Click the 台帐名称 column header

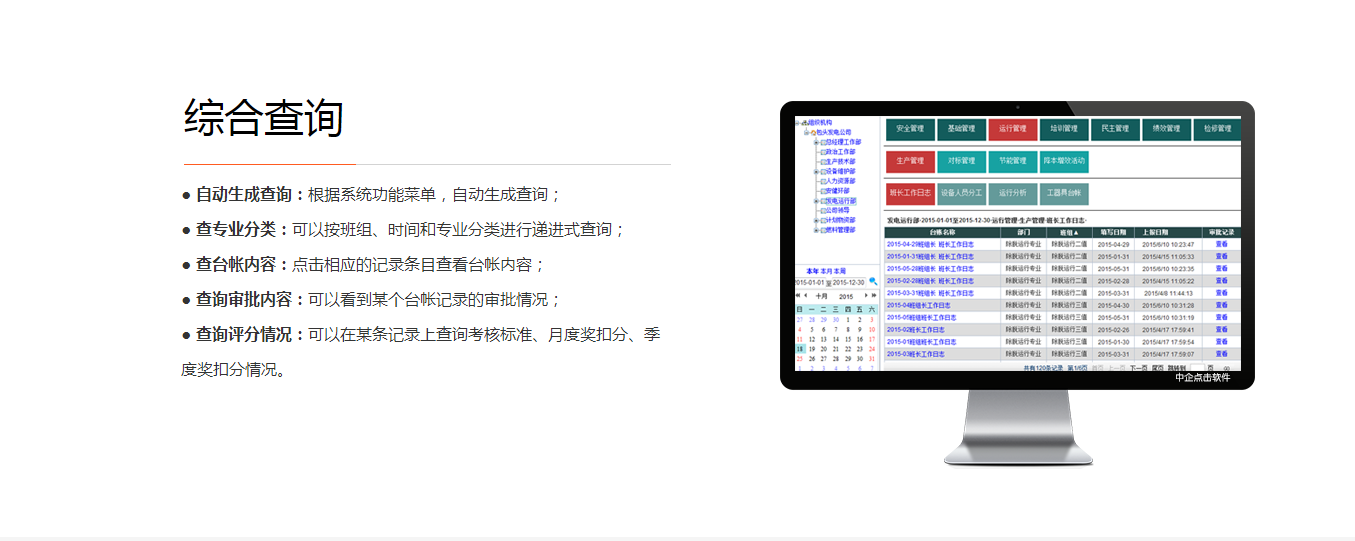pos(942,232)
